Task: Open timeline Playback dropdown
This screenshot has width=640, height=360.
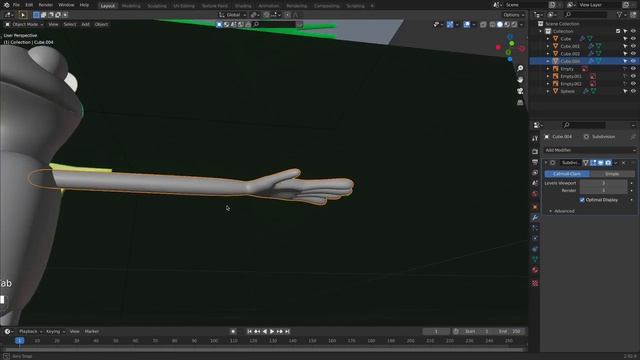Action: pos(31,331)
